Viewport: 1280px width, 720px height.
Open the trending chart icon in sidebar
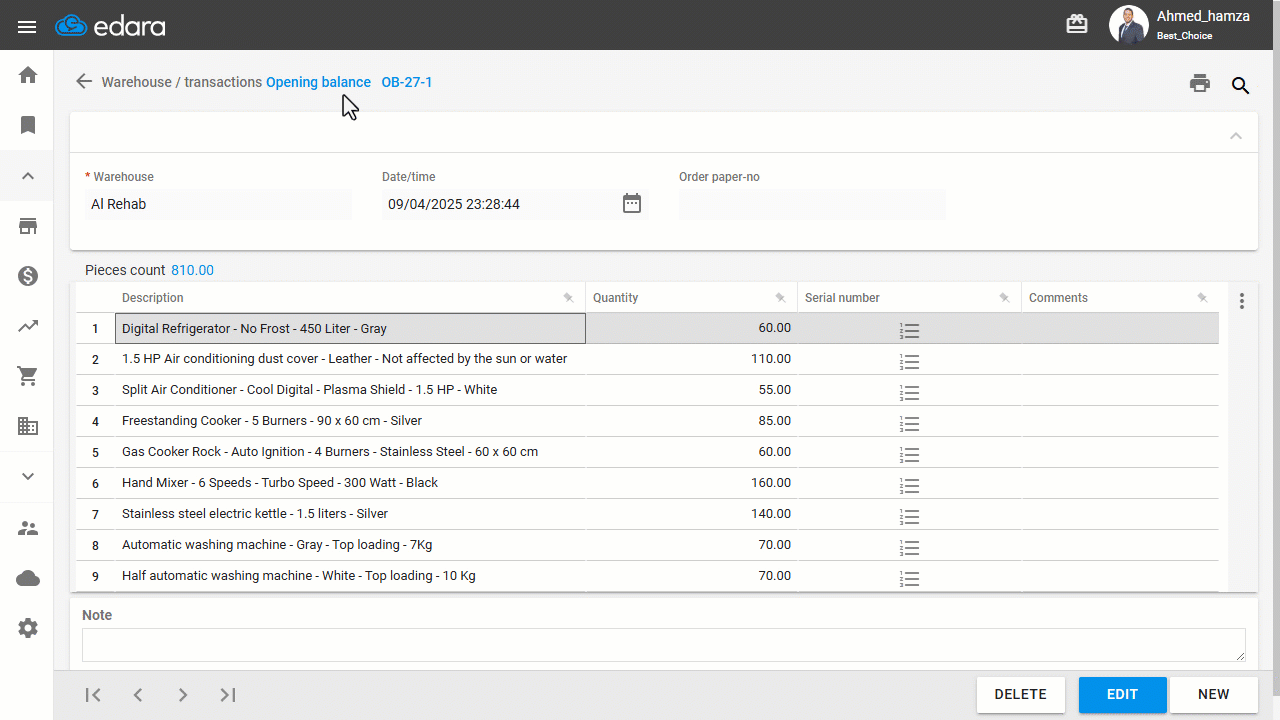pyautogui.click(x=28, y=326)
